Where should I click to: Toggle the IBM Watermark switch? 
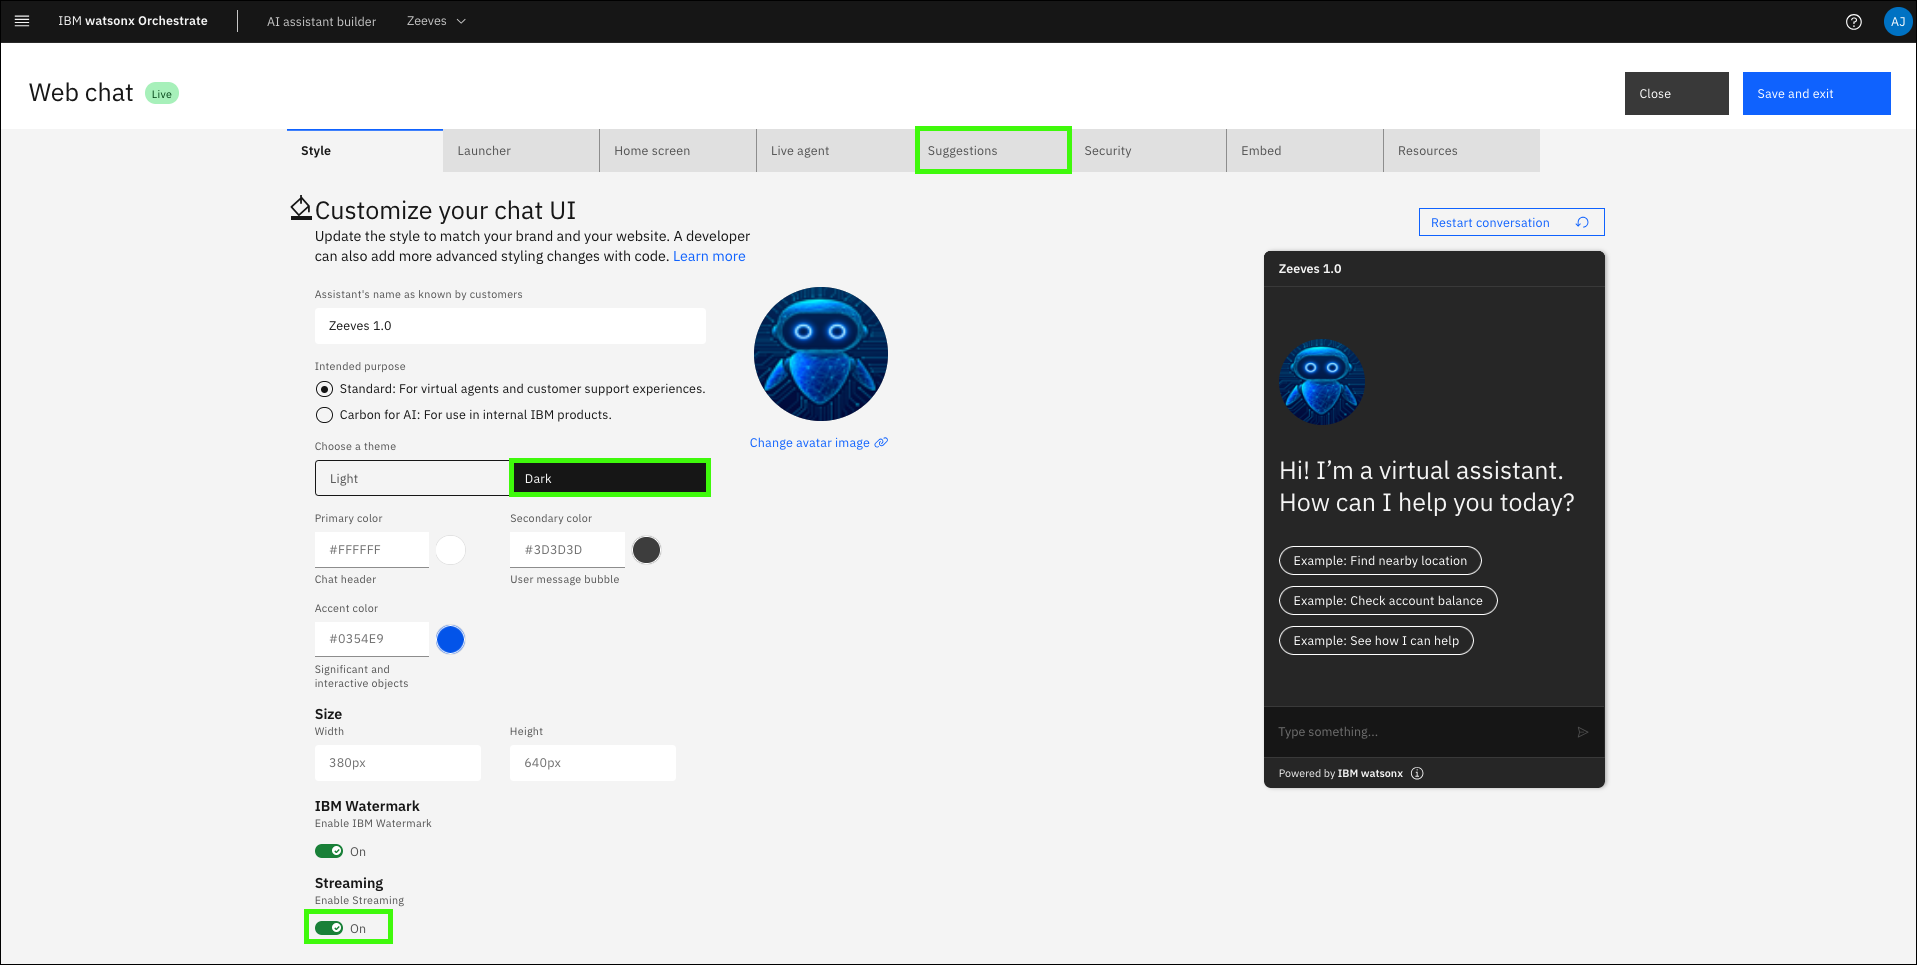click(329, 851)
